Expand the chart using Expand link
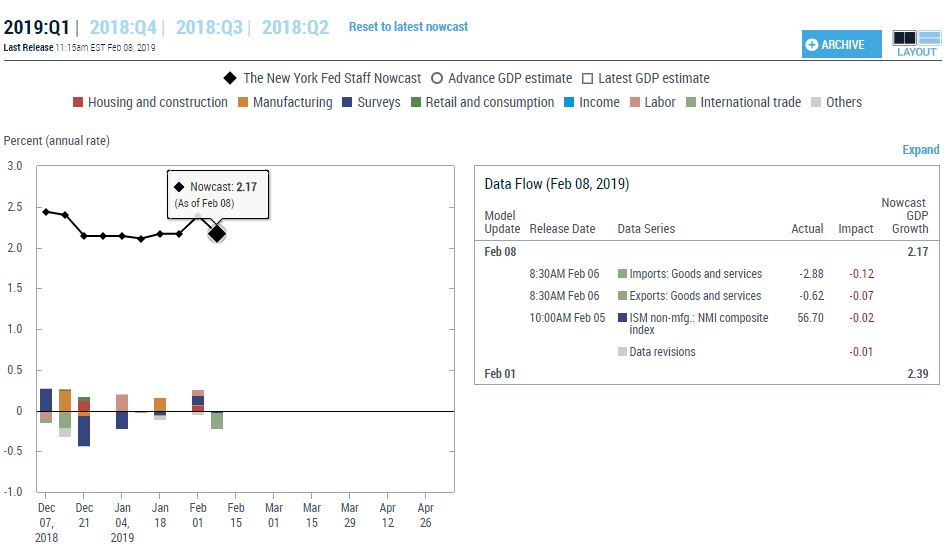This screenshot has height=556, width=948. [920, 150]
